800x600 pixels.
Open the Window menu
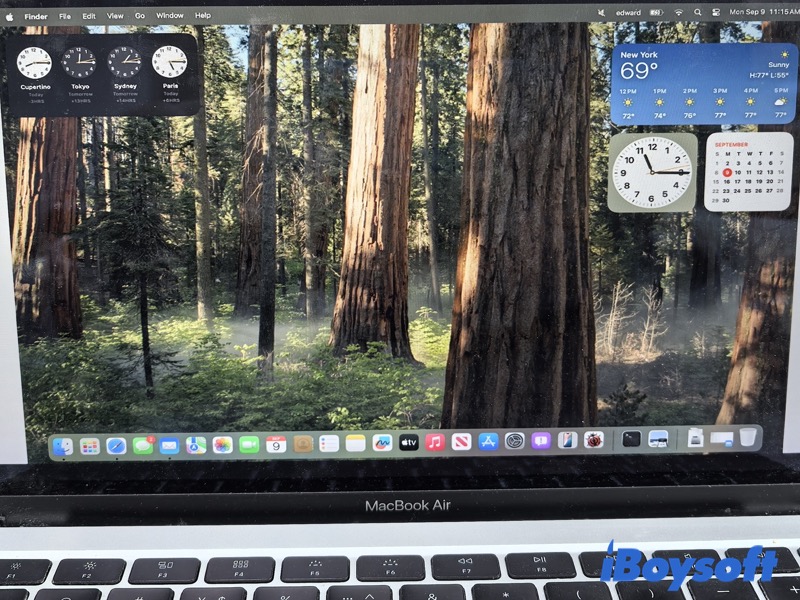coord(170,16)
